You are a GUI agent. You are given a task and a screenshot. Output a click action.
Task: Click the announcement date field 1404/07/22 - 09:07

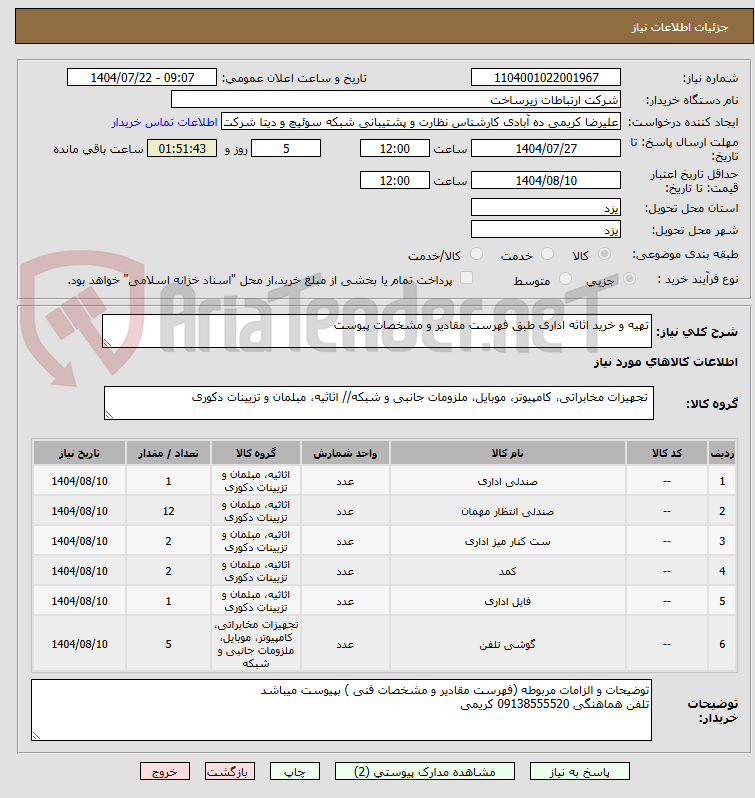point(142,77)
